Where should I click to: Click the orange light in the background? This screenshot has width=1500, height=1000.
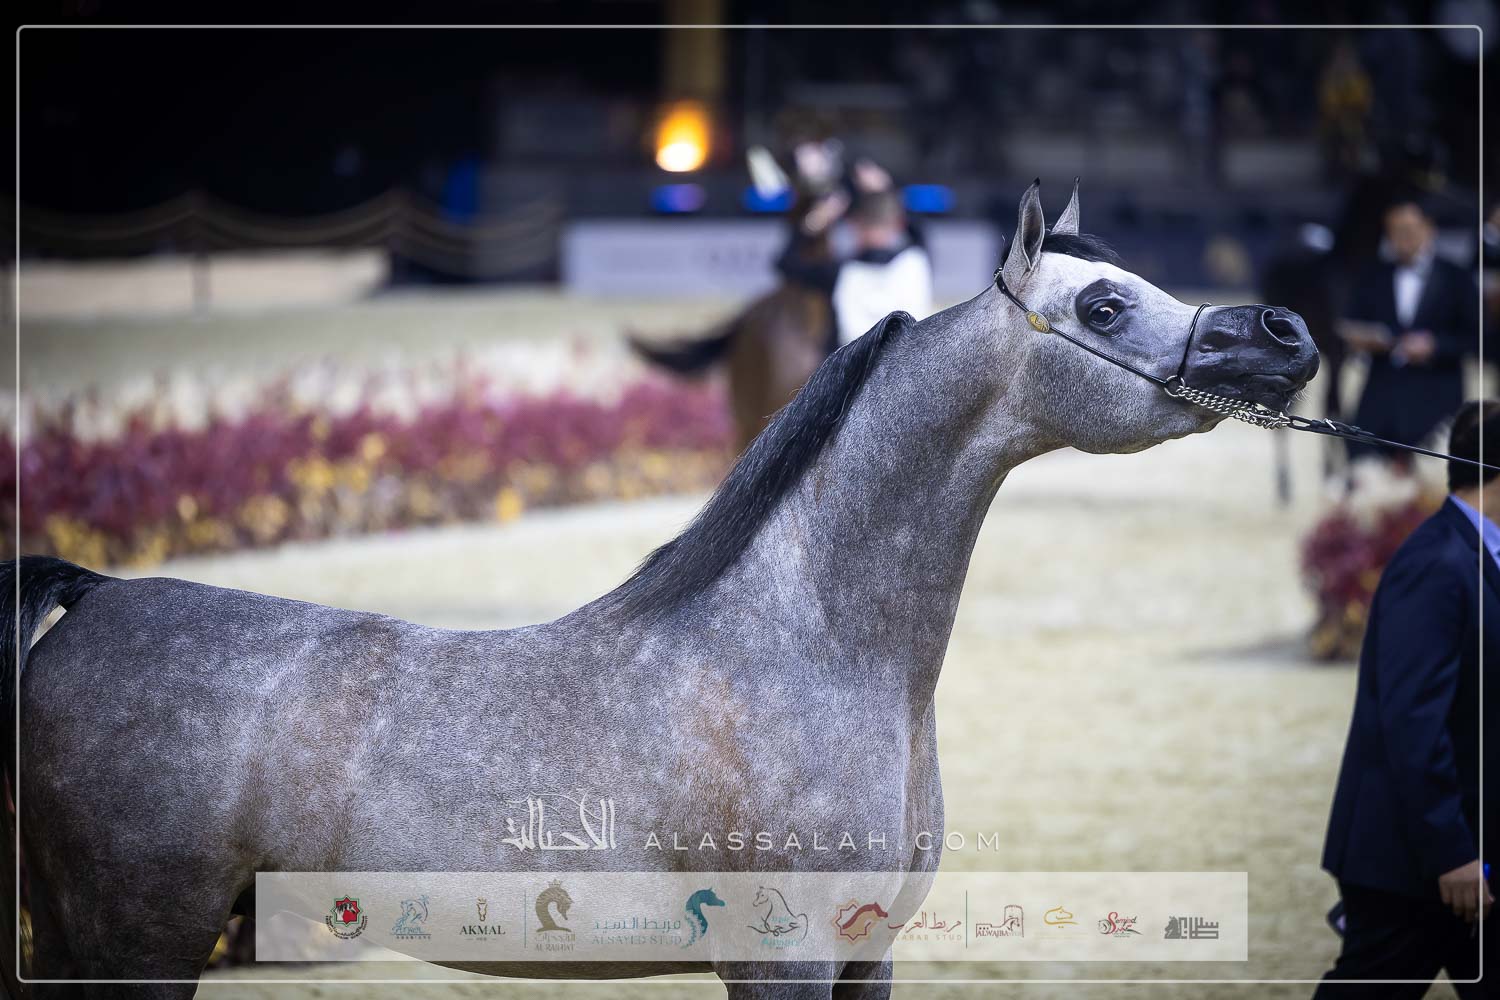coord(682,143)
